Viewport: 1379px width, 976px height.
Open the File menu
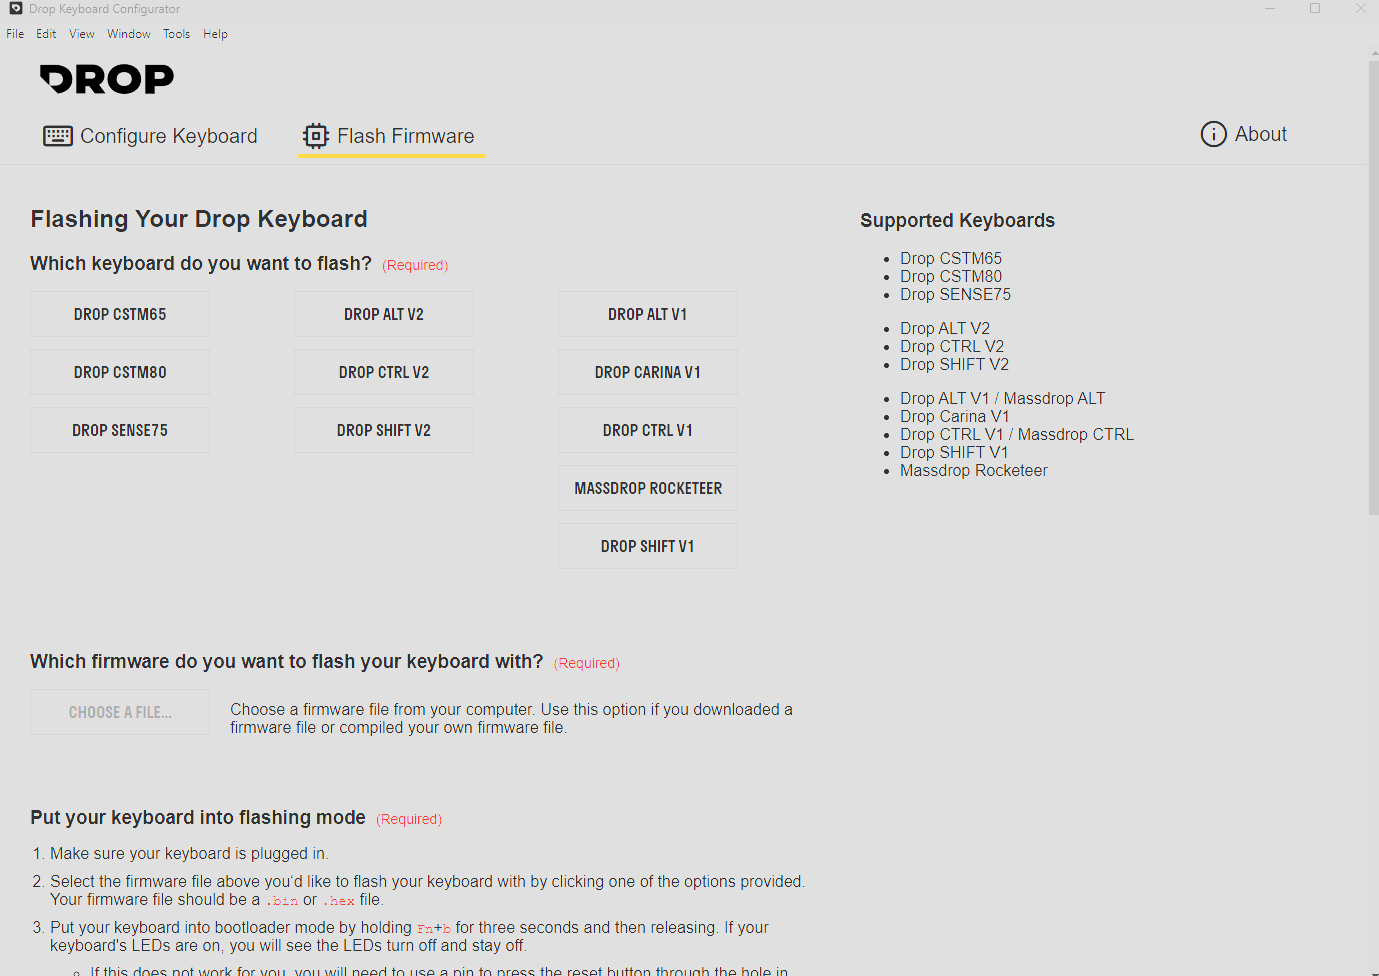pyautogui.click(x=15, y=34)
